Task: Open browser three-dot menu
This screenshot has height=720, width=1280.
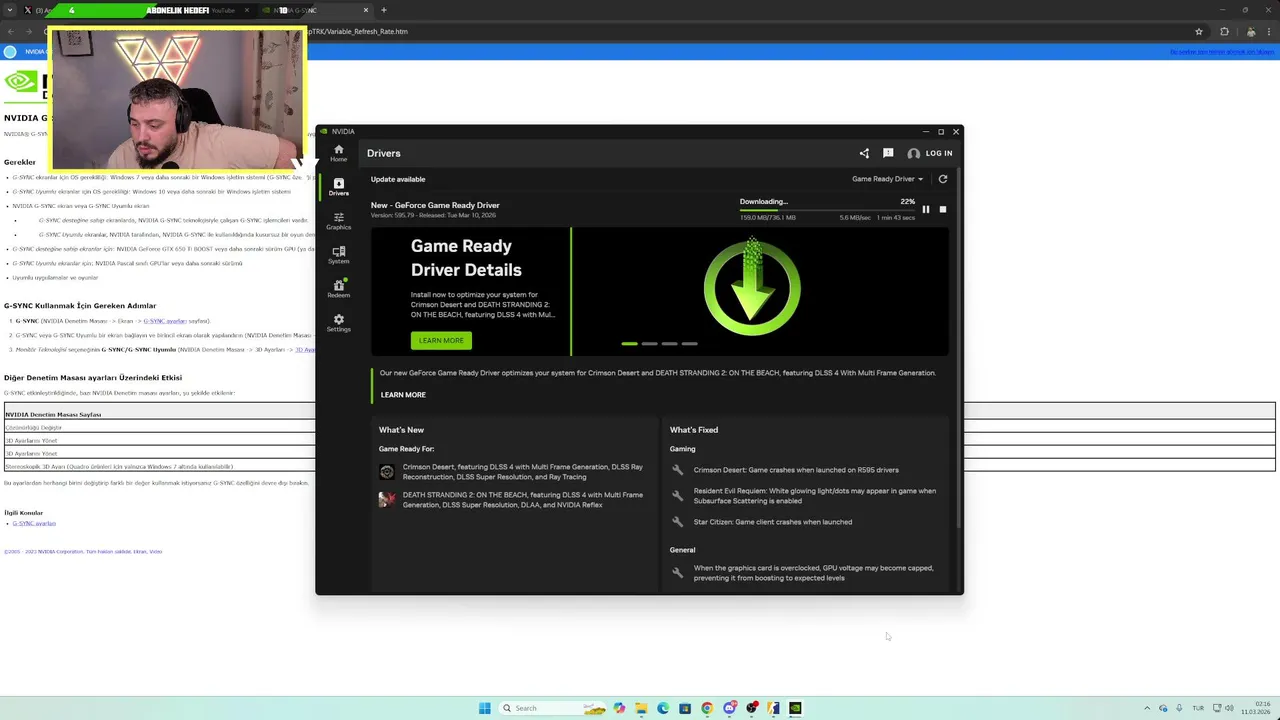Action: (x=1268, y=31)
